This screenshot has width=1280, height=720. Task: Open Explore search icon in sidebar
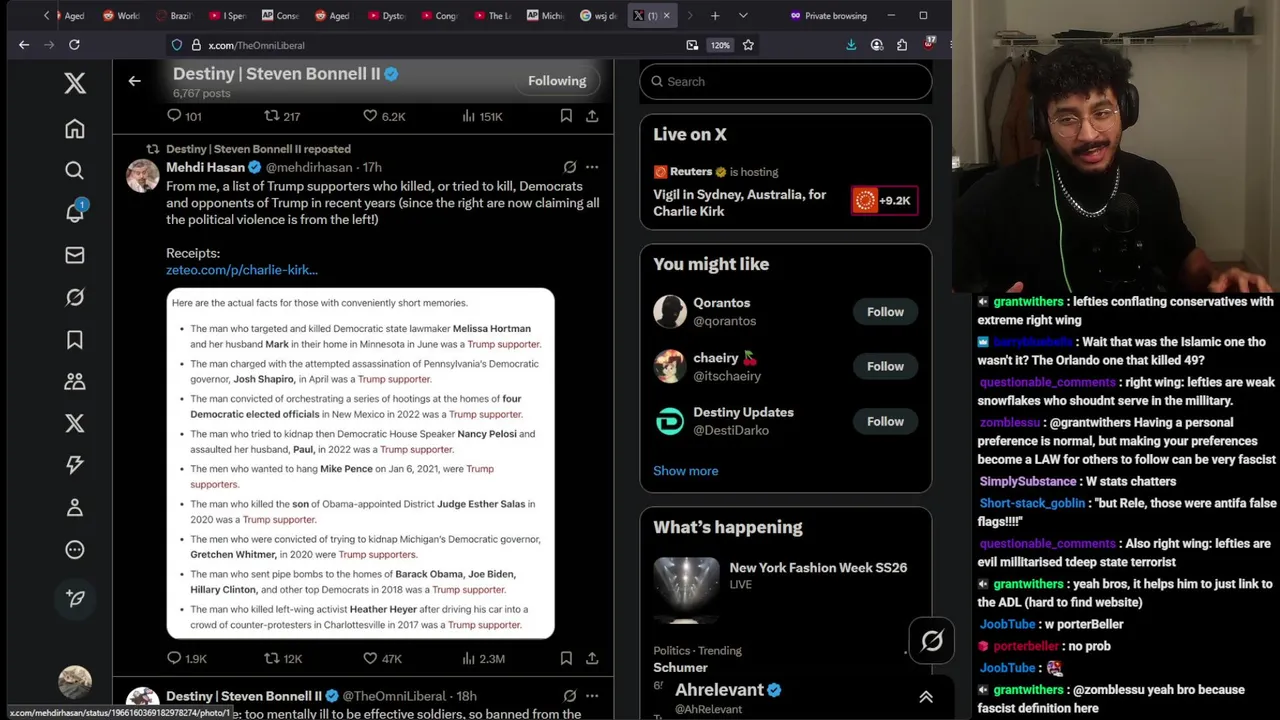(75, 171)
